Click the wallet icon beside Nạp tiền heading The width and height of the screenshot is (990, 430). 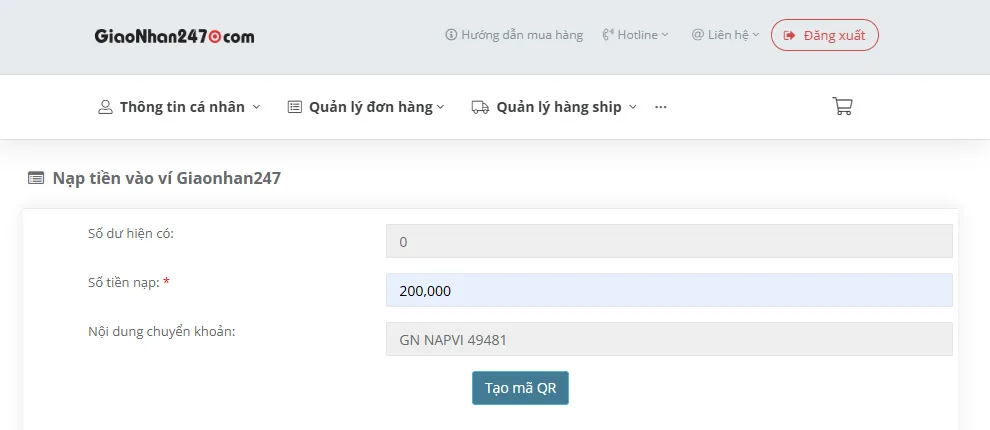tap(36, 178)
